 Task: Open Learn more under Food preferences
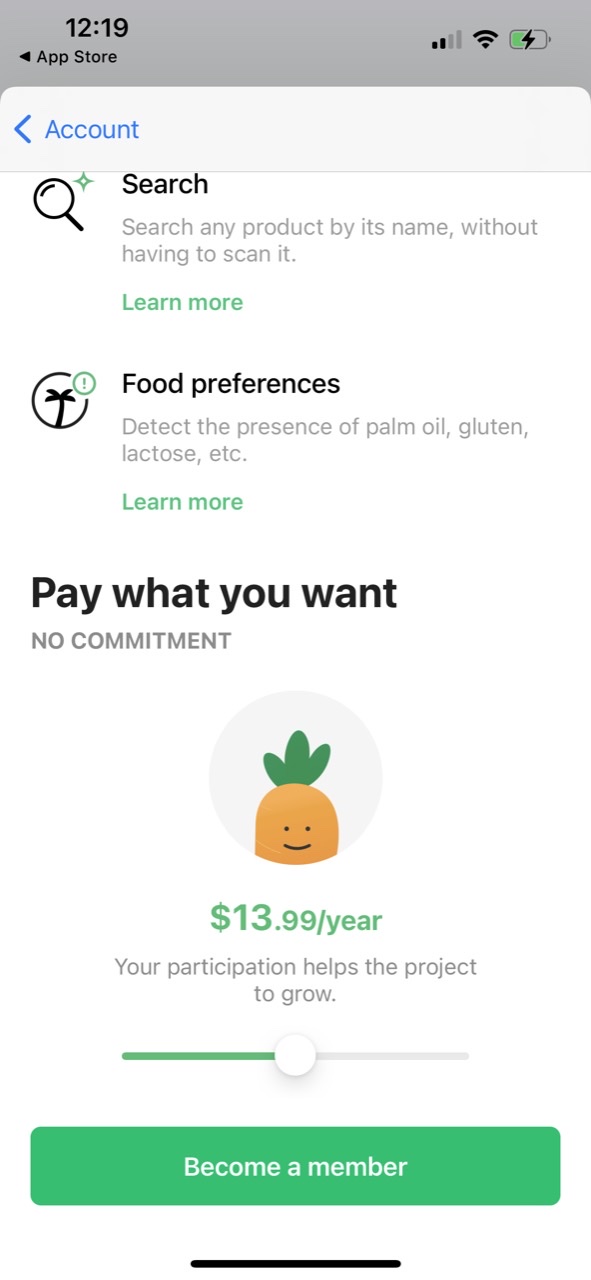pos(182,501)
